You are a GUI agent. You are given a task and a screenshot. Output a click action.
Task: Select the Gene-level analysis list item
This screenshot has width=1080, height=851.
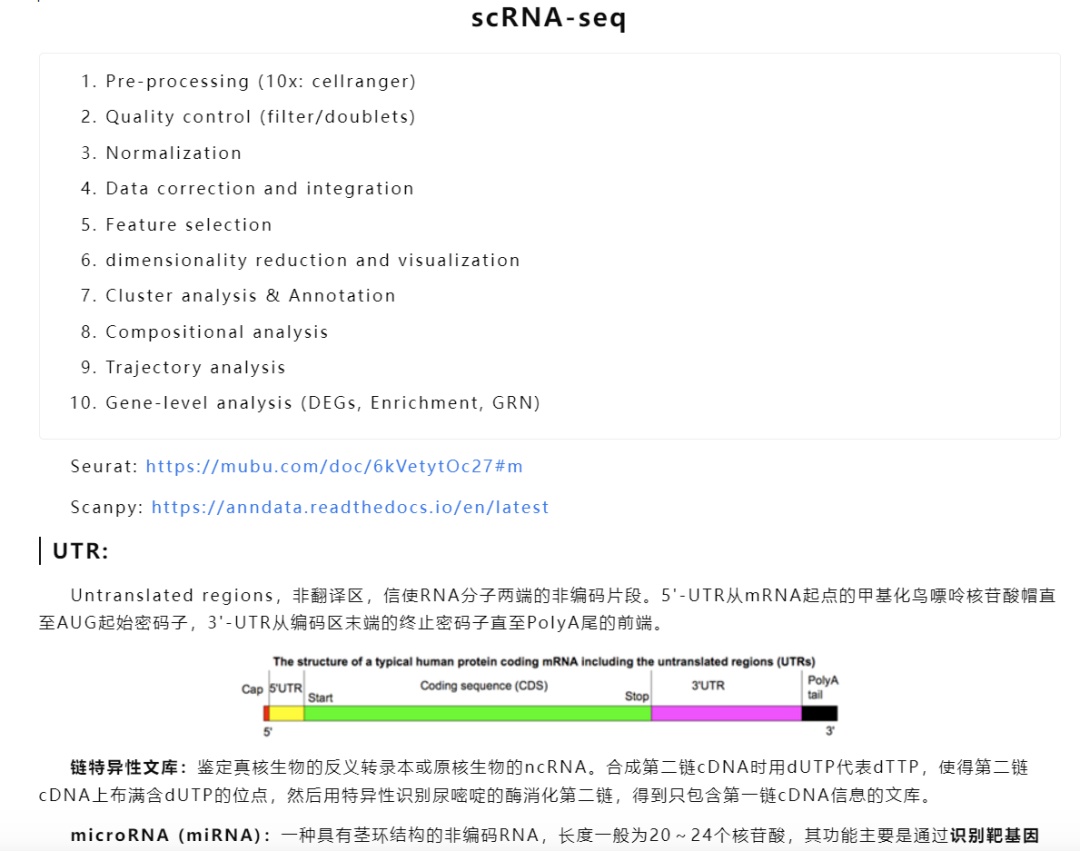(322, 403)
